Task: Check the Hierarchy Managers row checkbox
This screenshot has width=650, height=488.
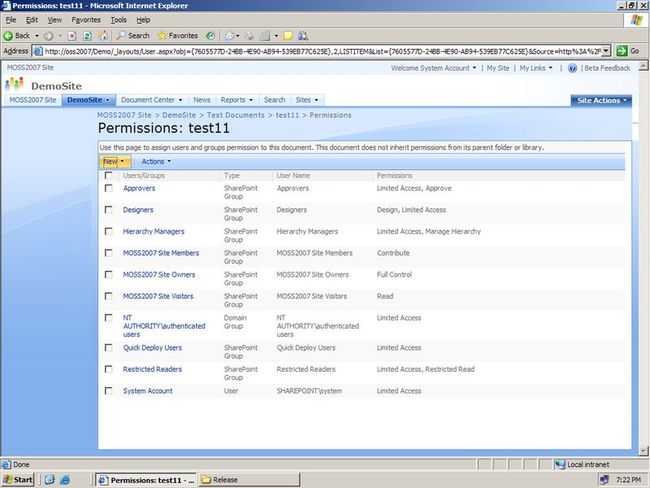Action: pyautogui.click(x=109, y=231)
